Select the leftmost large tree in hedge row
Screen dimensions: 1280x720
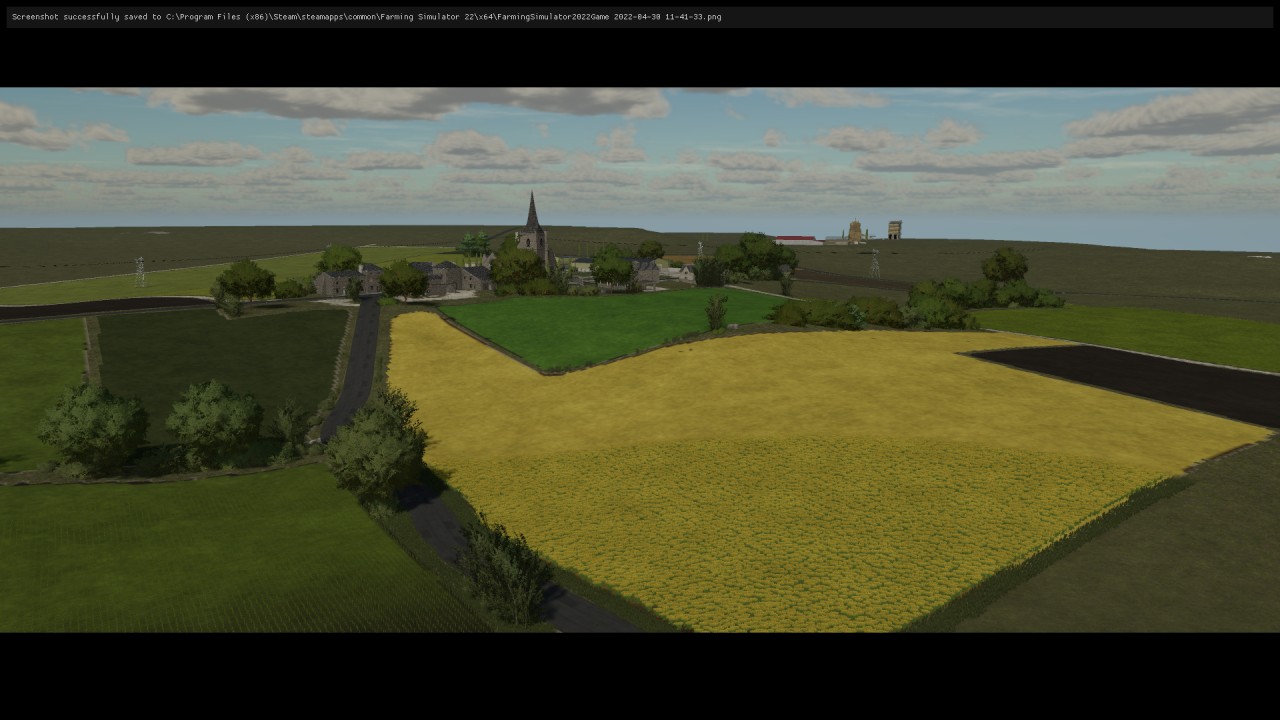point(92,427)
